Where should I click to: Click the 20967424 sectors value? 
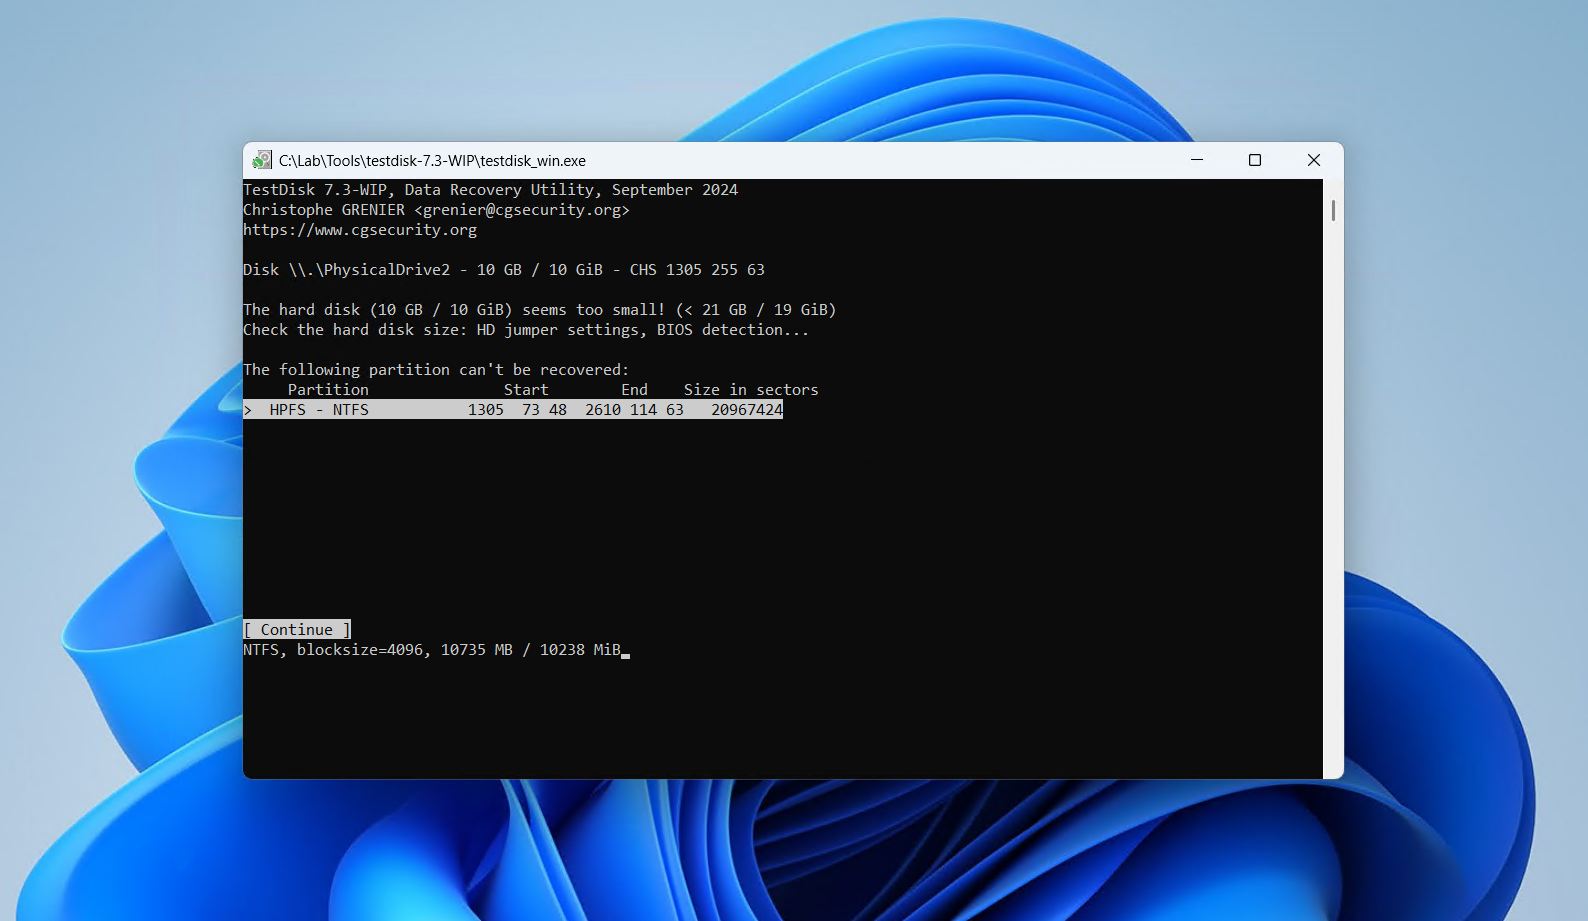747,409
